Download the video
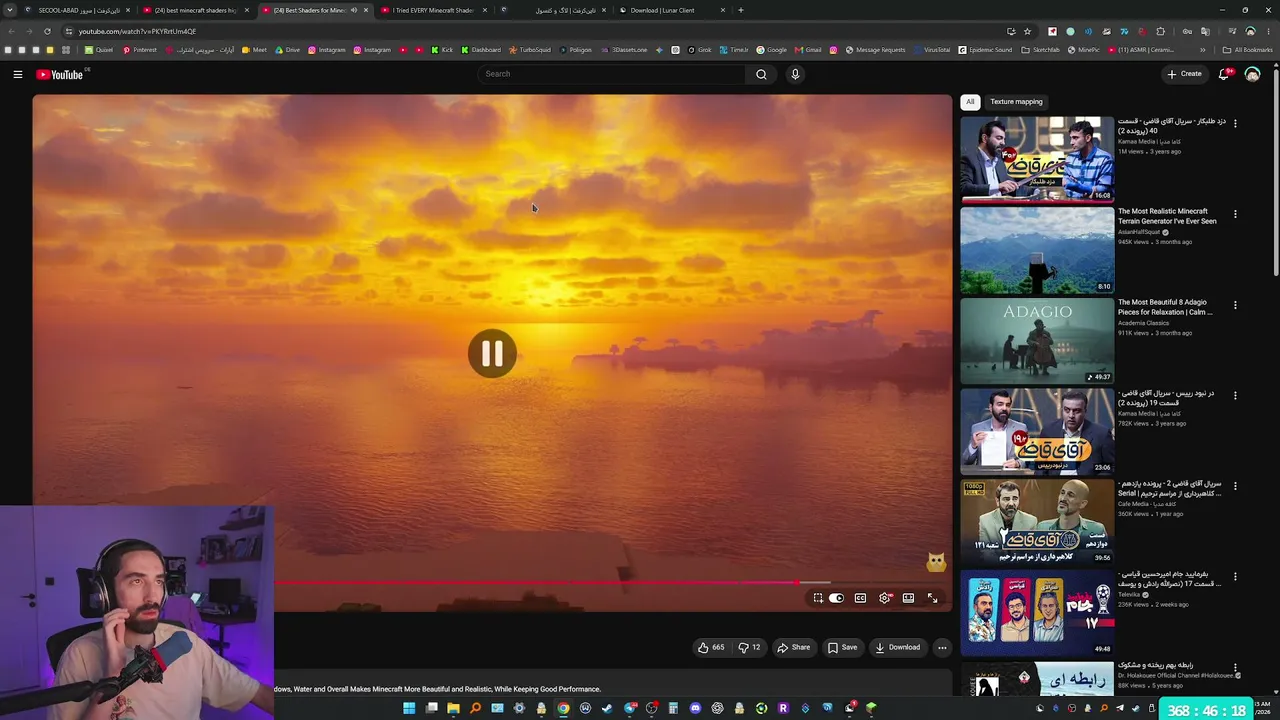The image size is (1280, 720). [x=897, y=647]
